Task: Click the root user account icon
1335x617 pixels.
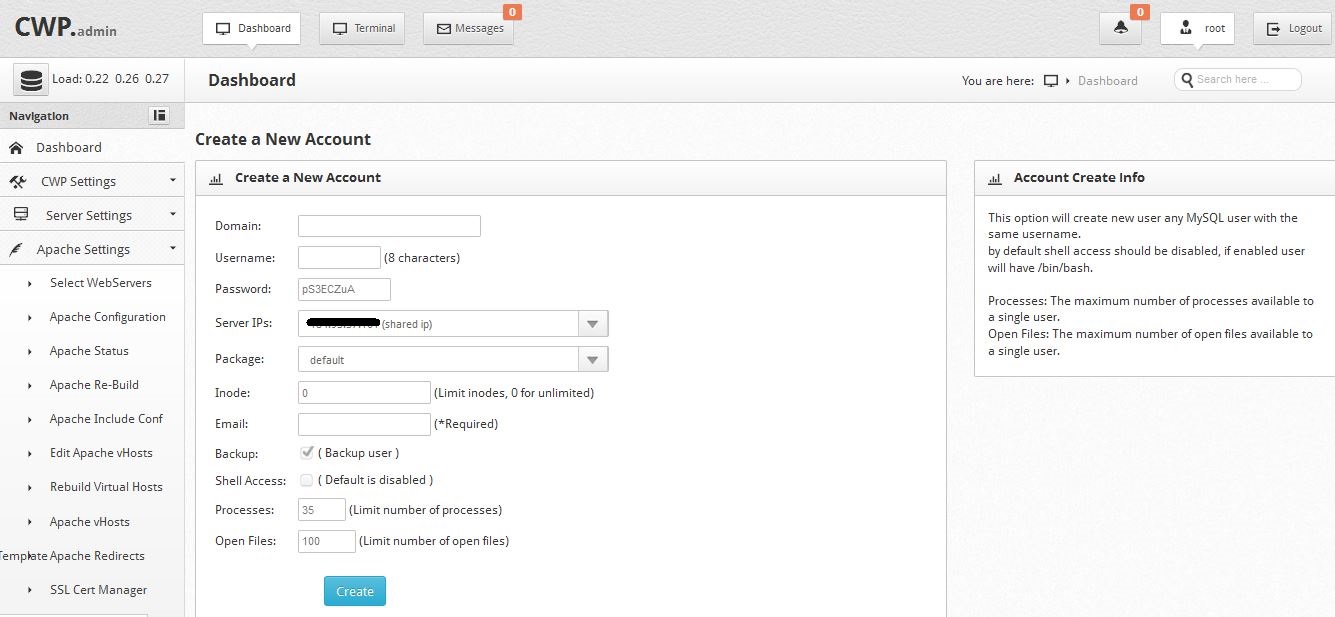Action: 1186,29
